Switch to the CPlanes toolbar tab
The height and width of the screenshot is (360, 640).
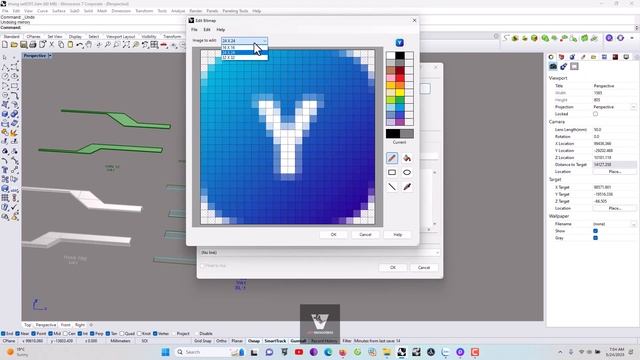tap(33, 37)
